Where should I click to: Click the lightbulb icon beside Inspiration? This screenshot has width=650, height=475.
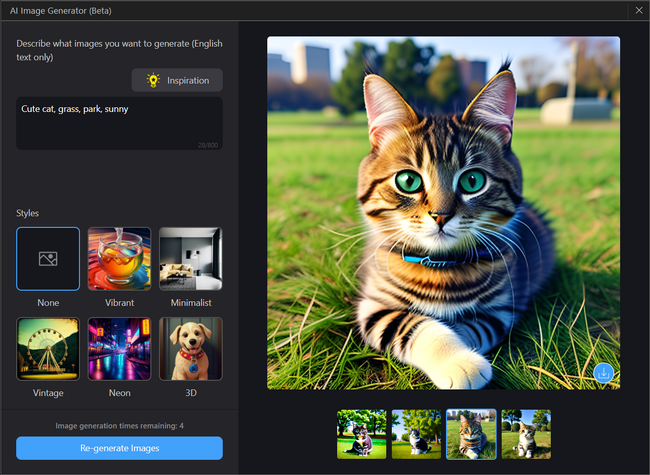tap(153, 80)
